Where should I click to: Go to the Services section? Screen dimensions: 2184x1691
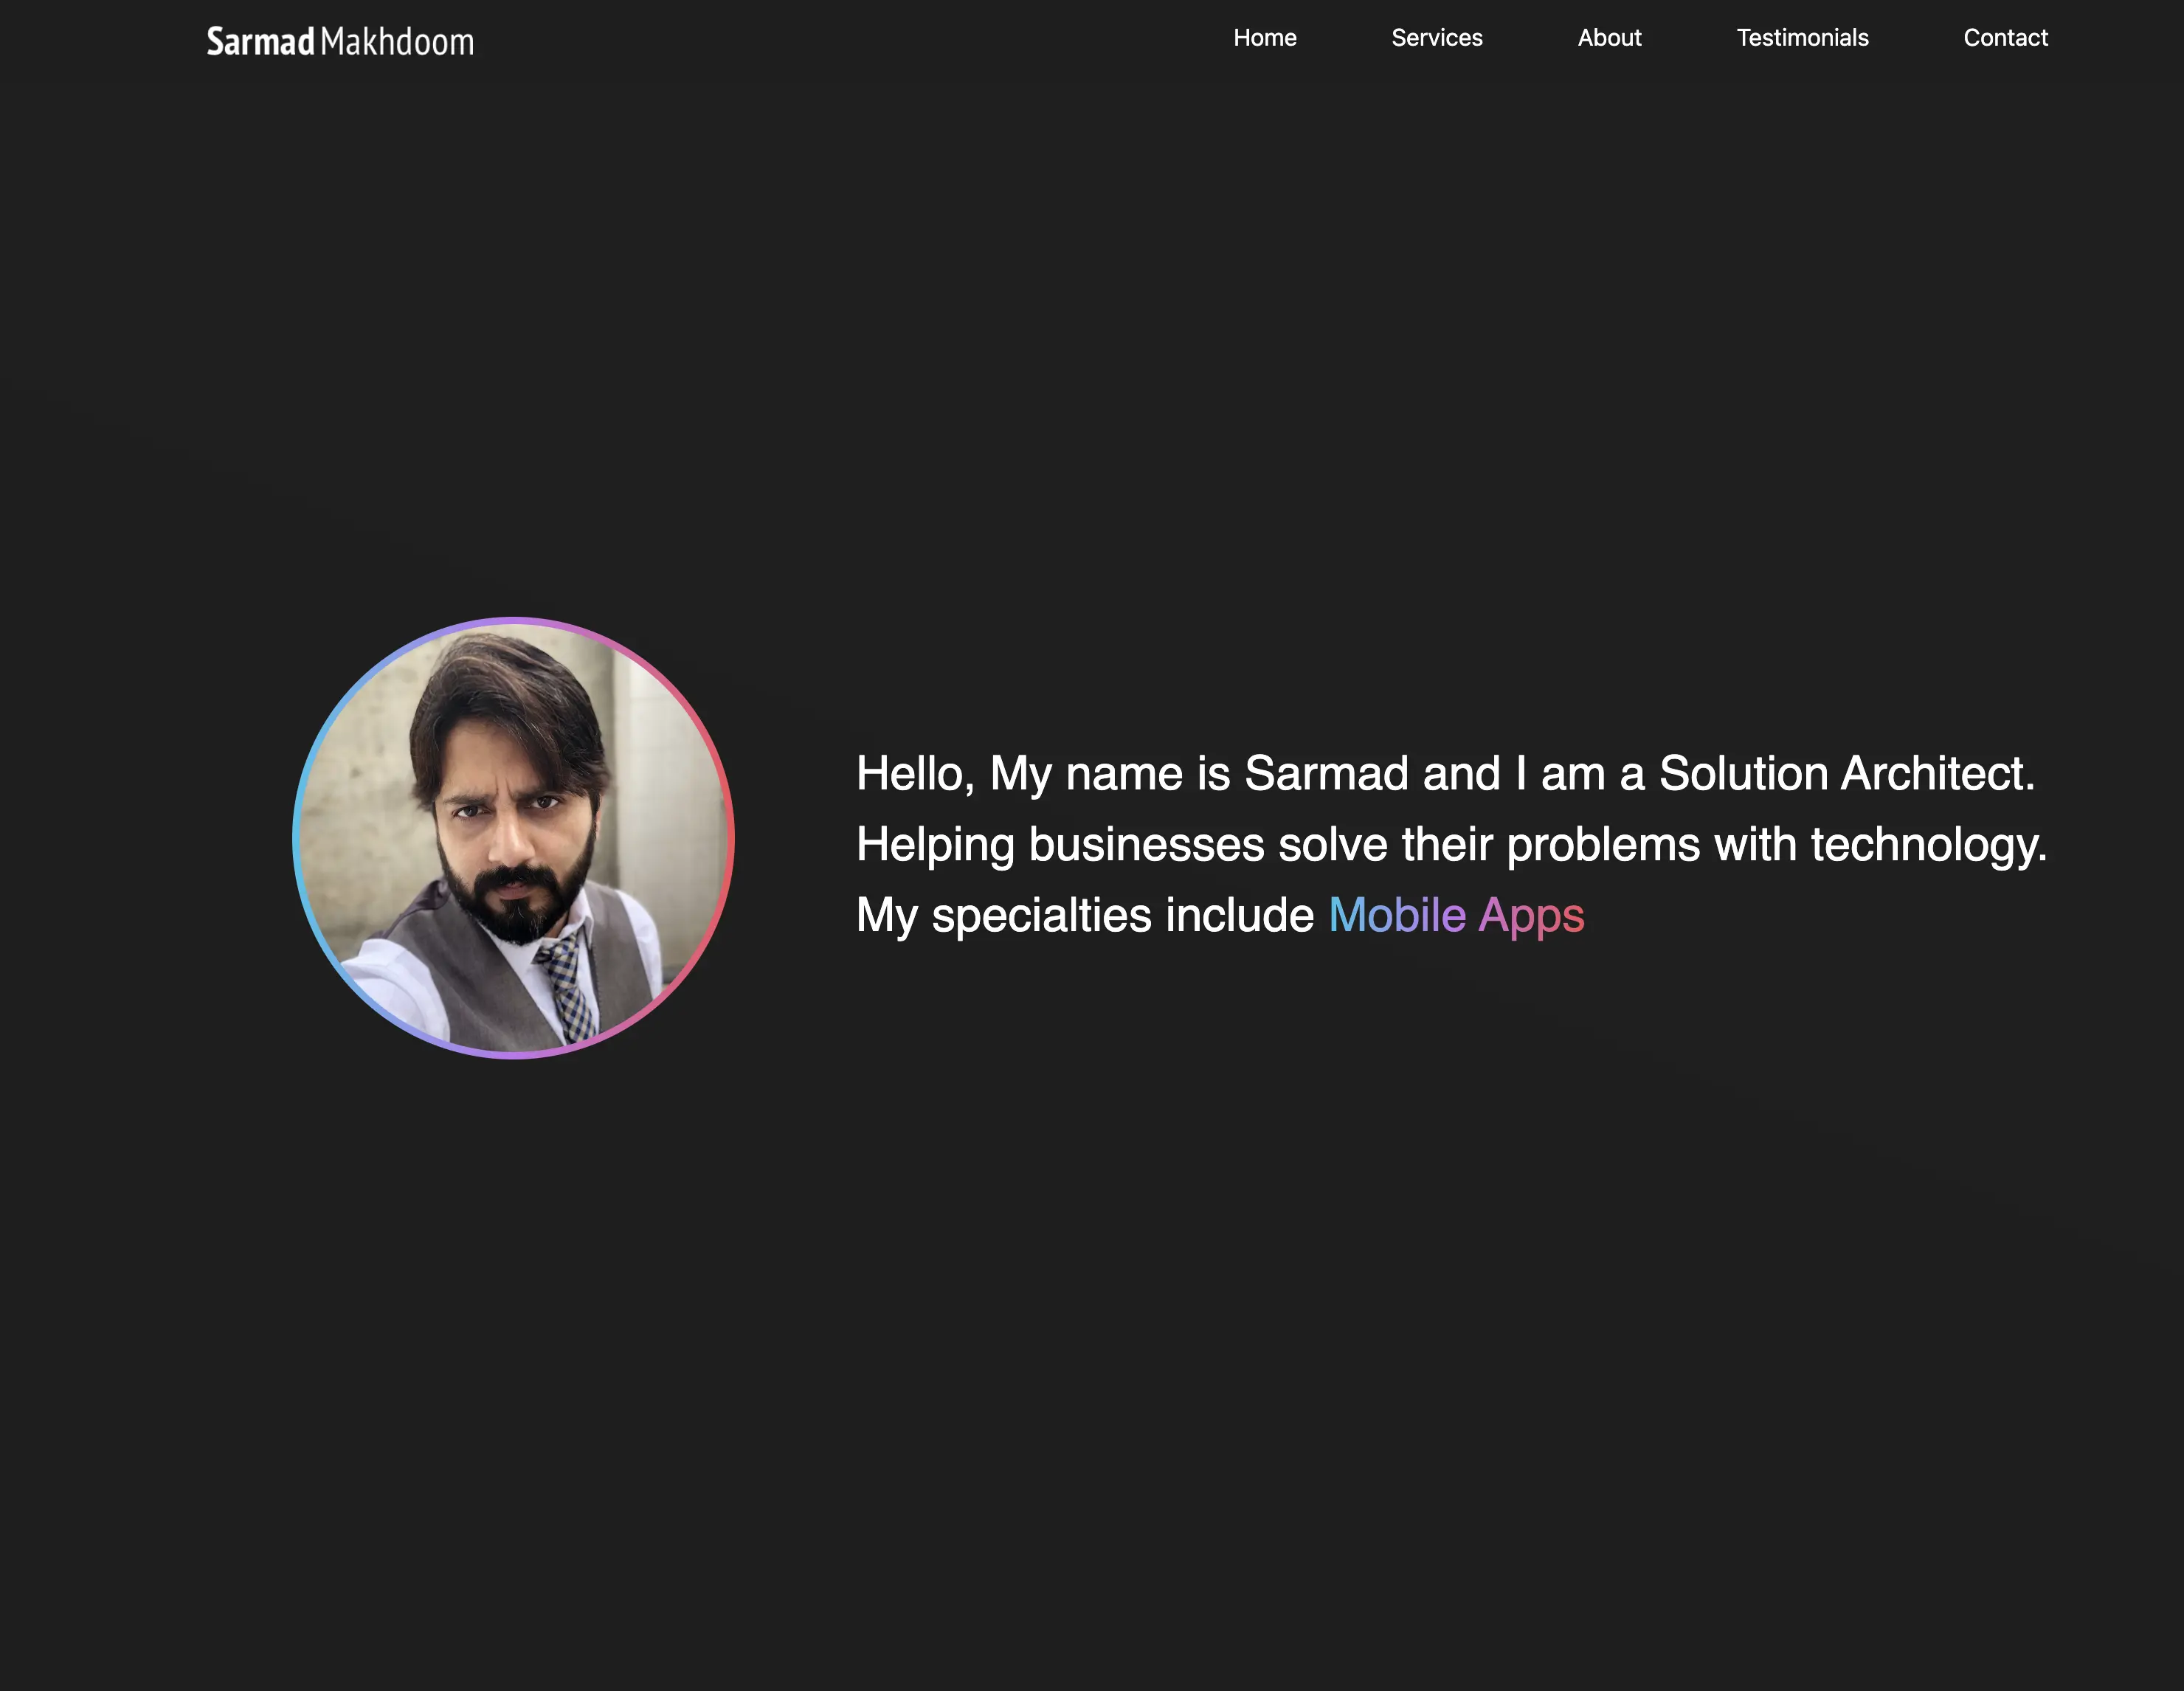1436,38
